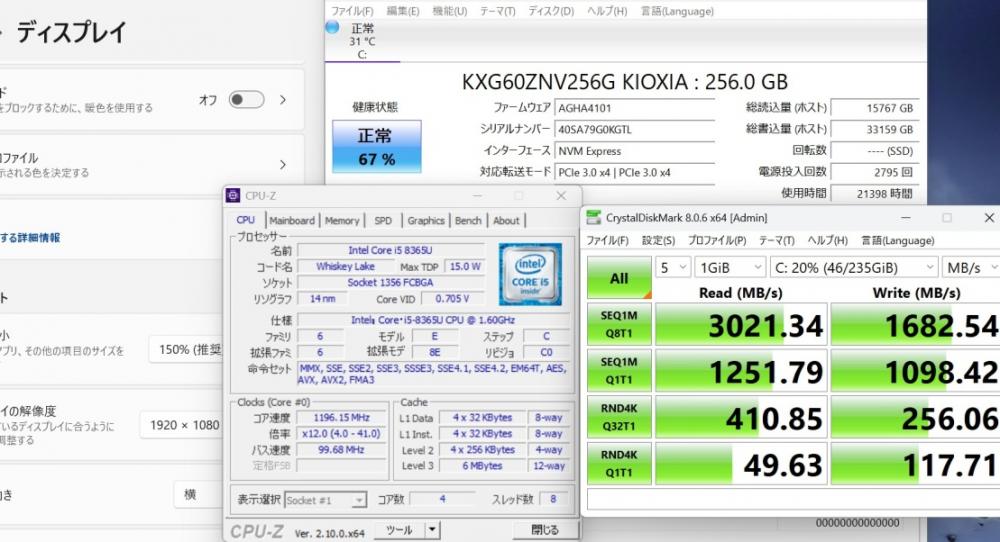Switch to the Memory tab in CPU-Z

click(342, 221)
